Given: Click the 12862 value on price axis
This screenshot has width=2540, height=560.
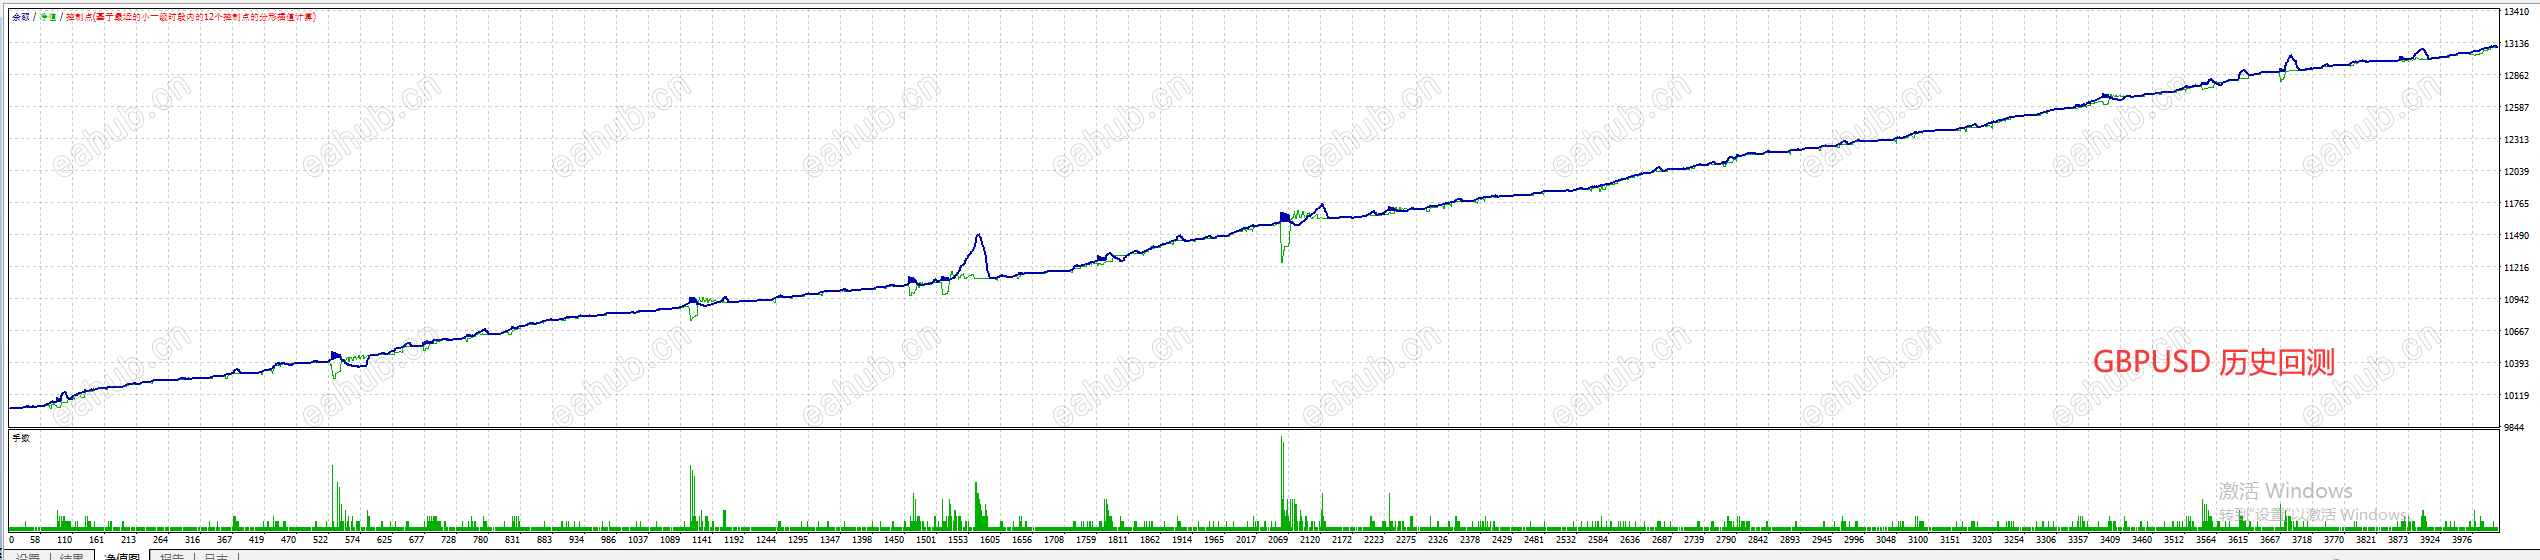Looking at the screenshot, I should pyautogui.click(x=2516, y=76).
